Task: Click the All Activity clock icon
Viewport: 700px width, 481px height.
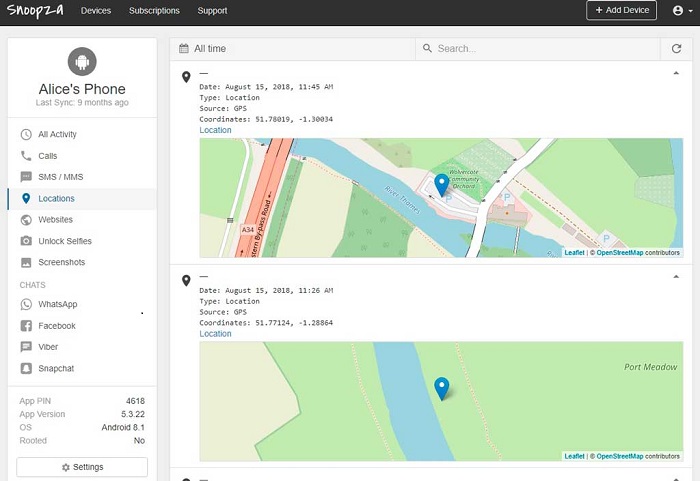Action: coord(26,134)
